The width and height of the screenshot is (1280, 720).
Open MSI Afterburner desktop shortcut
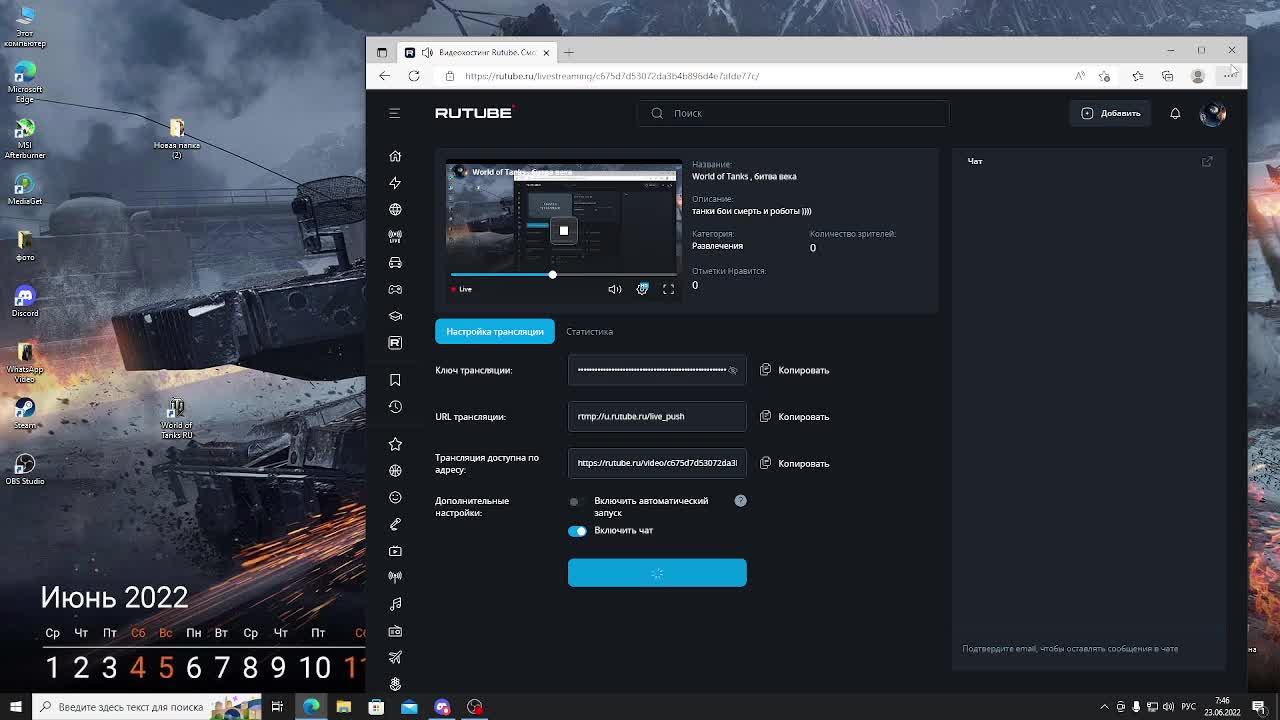pyautogui.click(x=25, y=138)
